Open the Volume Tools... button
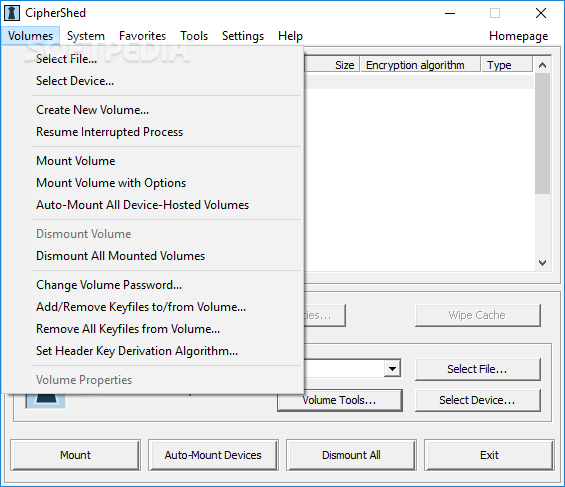The width and height of the screenshot is (565, 487). tap(339, 400)
